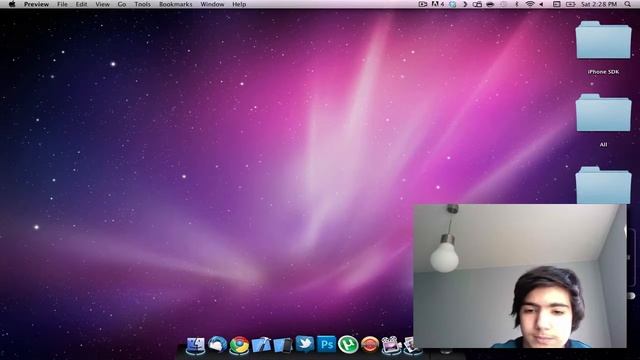Open Xcode from the dock
This screenshot has height=360, width=640.
tap(261, 345)
